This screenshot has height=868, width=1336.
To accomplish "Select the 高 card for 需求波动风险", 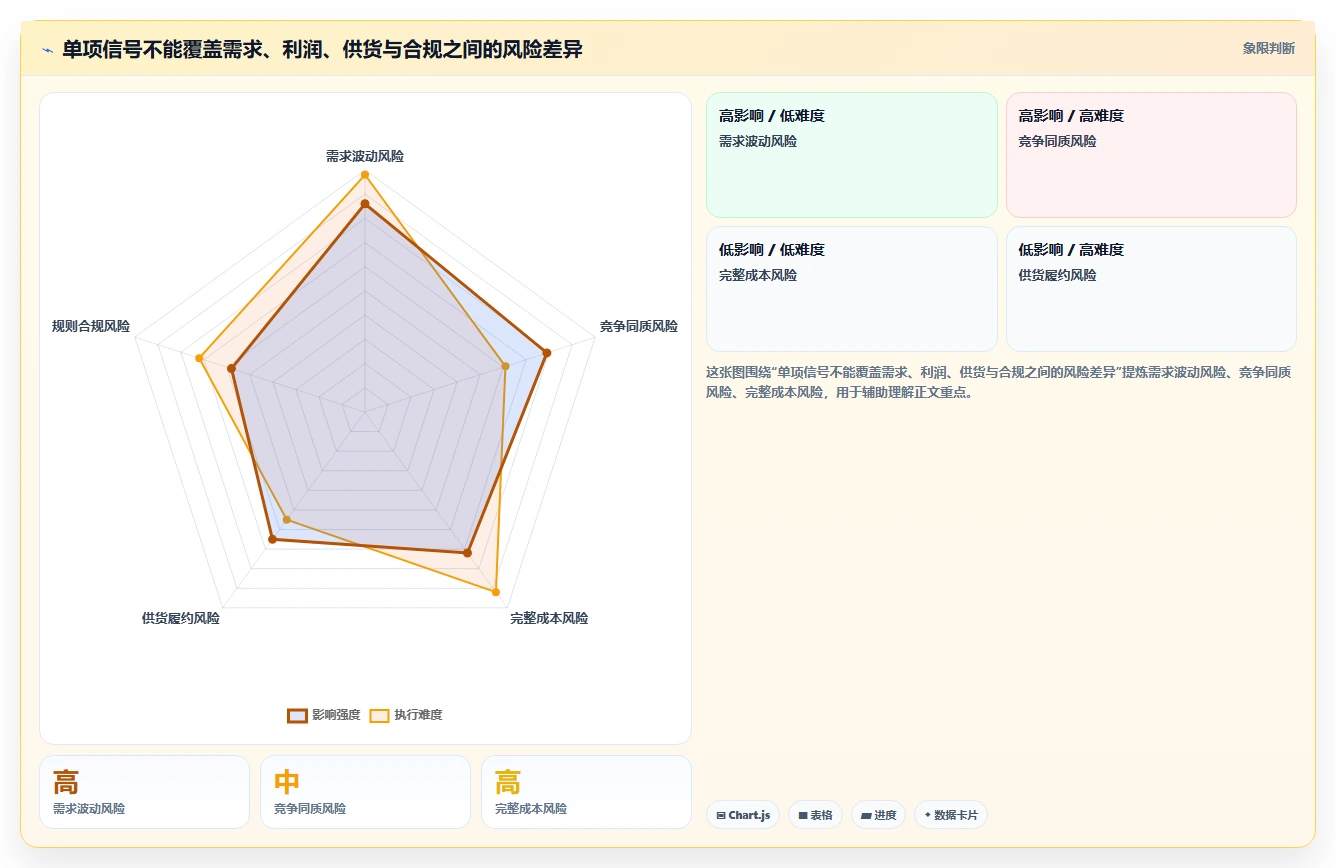I will [144, 792].
